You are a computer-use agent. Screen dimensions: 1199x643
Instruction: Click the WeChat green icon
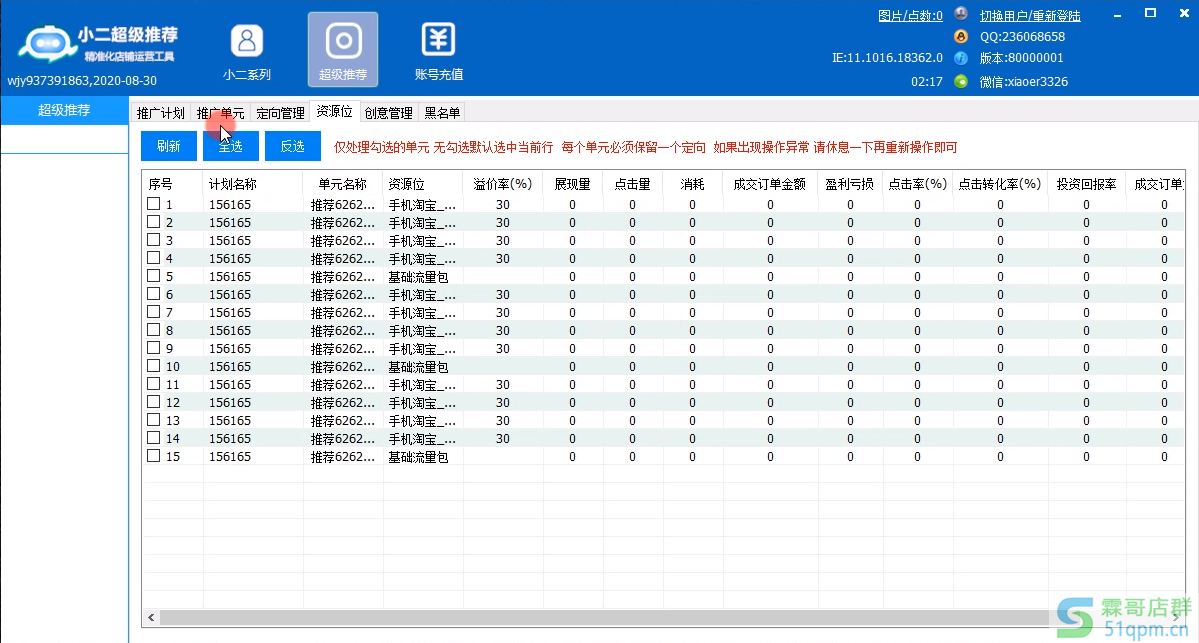[x=961, y=82]
